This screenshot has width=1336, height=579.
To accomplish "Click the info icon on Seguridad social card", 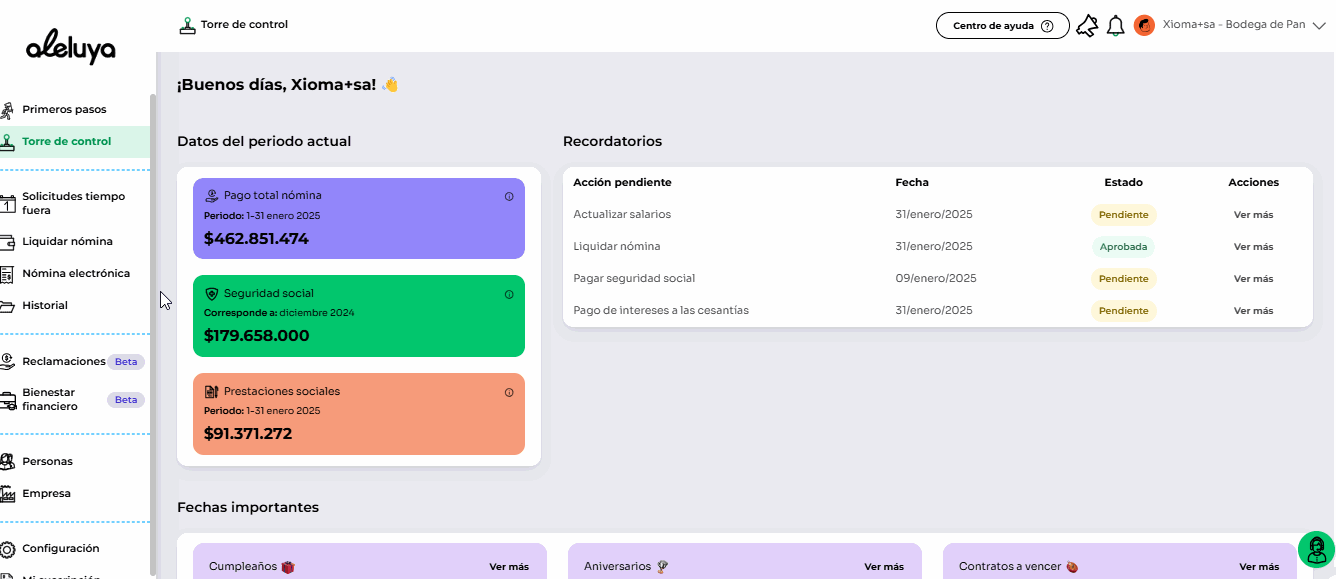I will tap(509, 294).
